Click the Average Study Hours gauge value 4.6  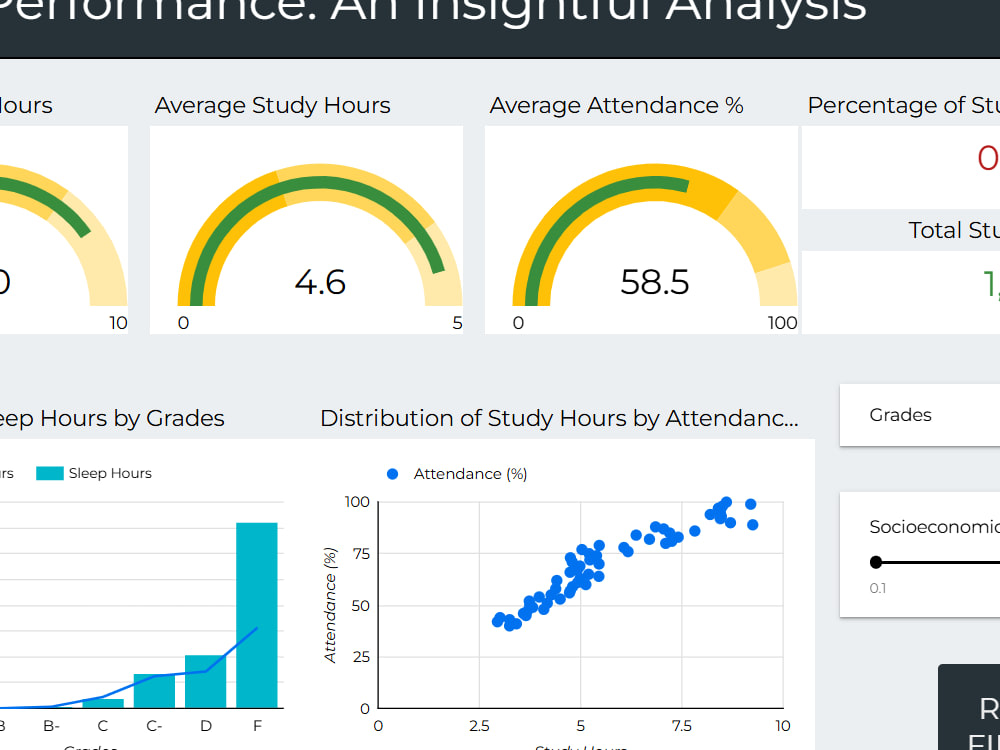[320, 282]
